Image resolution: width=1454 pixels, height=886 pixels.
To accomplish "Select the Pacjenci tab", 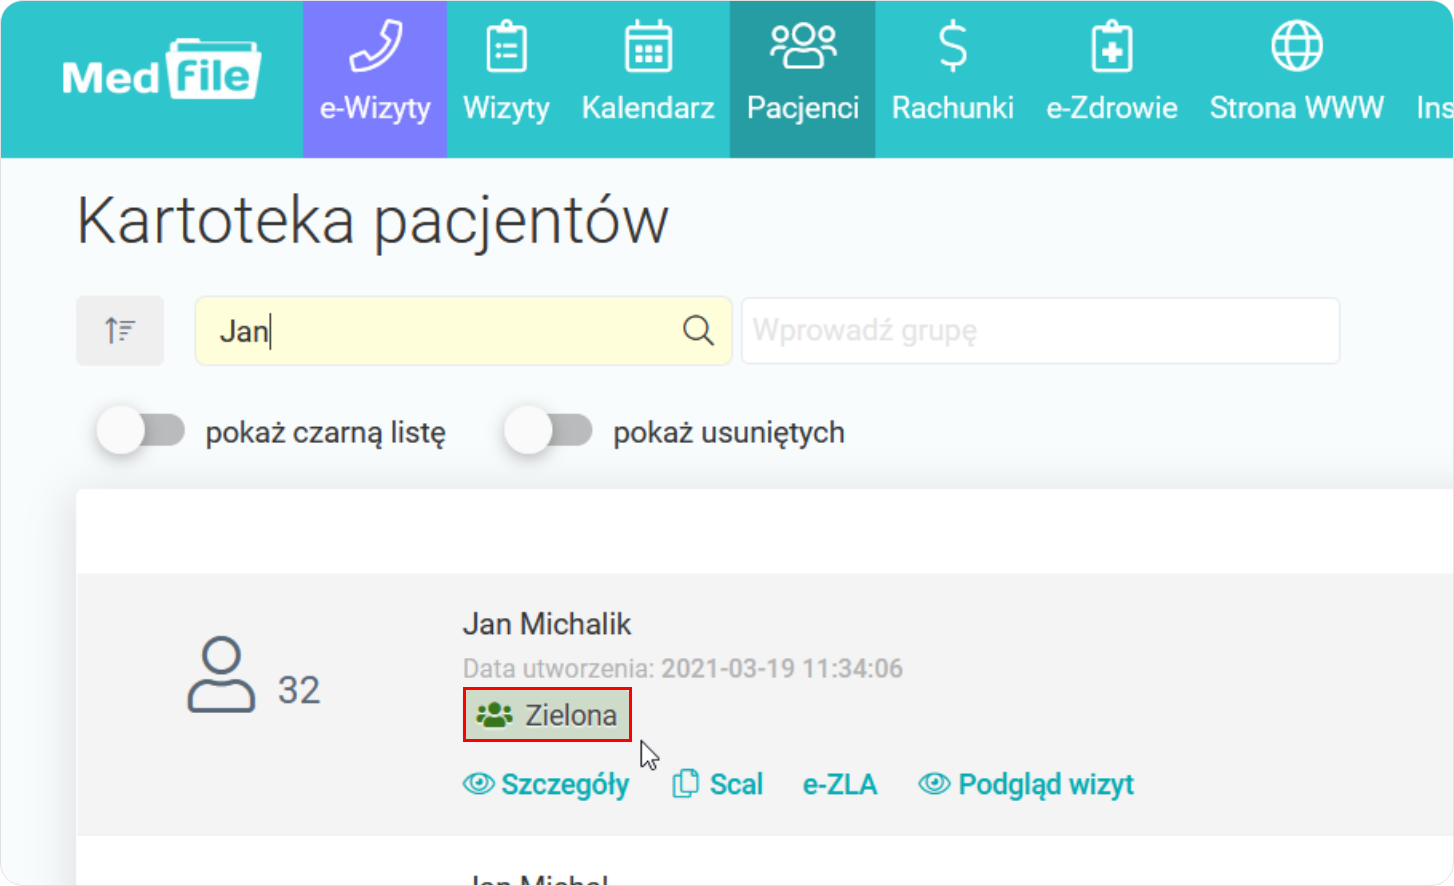I will [803, 79].
